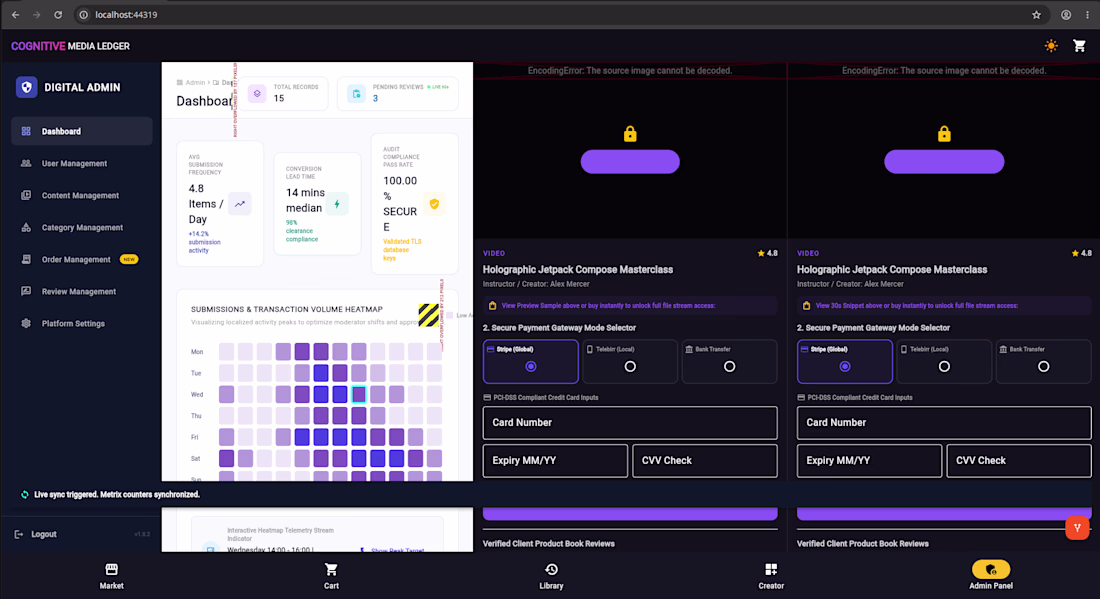Select the highlighted Wednesday heatmap cell
Image resolution: width=1100 pixels, height=599 pixels.
[x=358, y=394]
